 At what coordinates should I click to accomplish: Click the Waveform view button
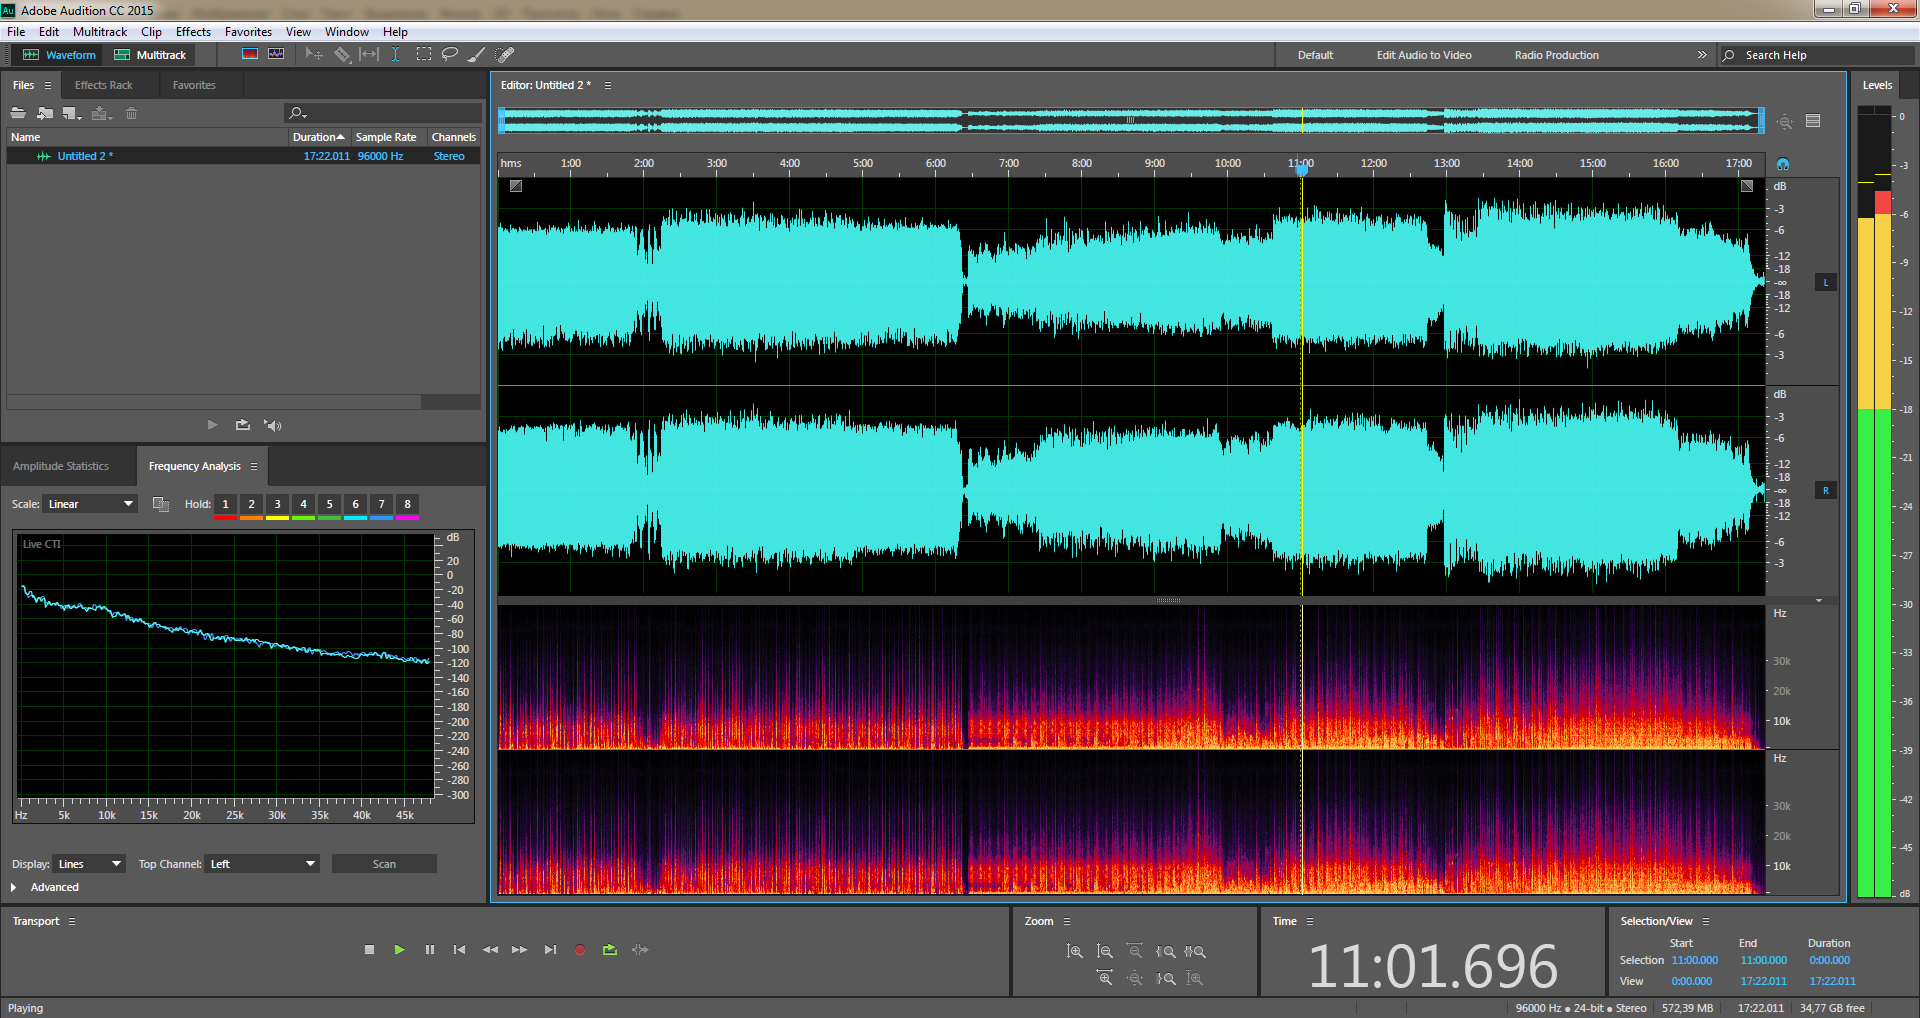click(59, 55)
